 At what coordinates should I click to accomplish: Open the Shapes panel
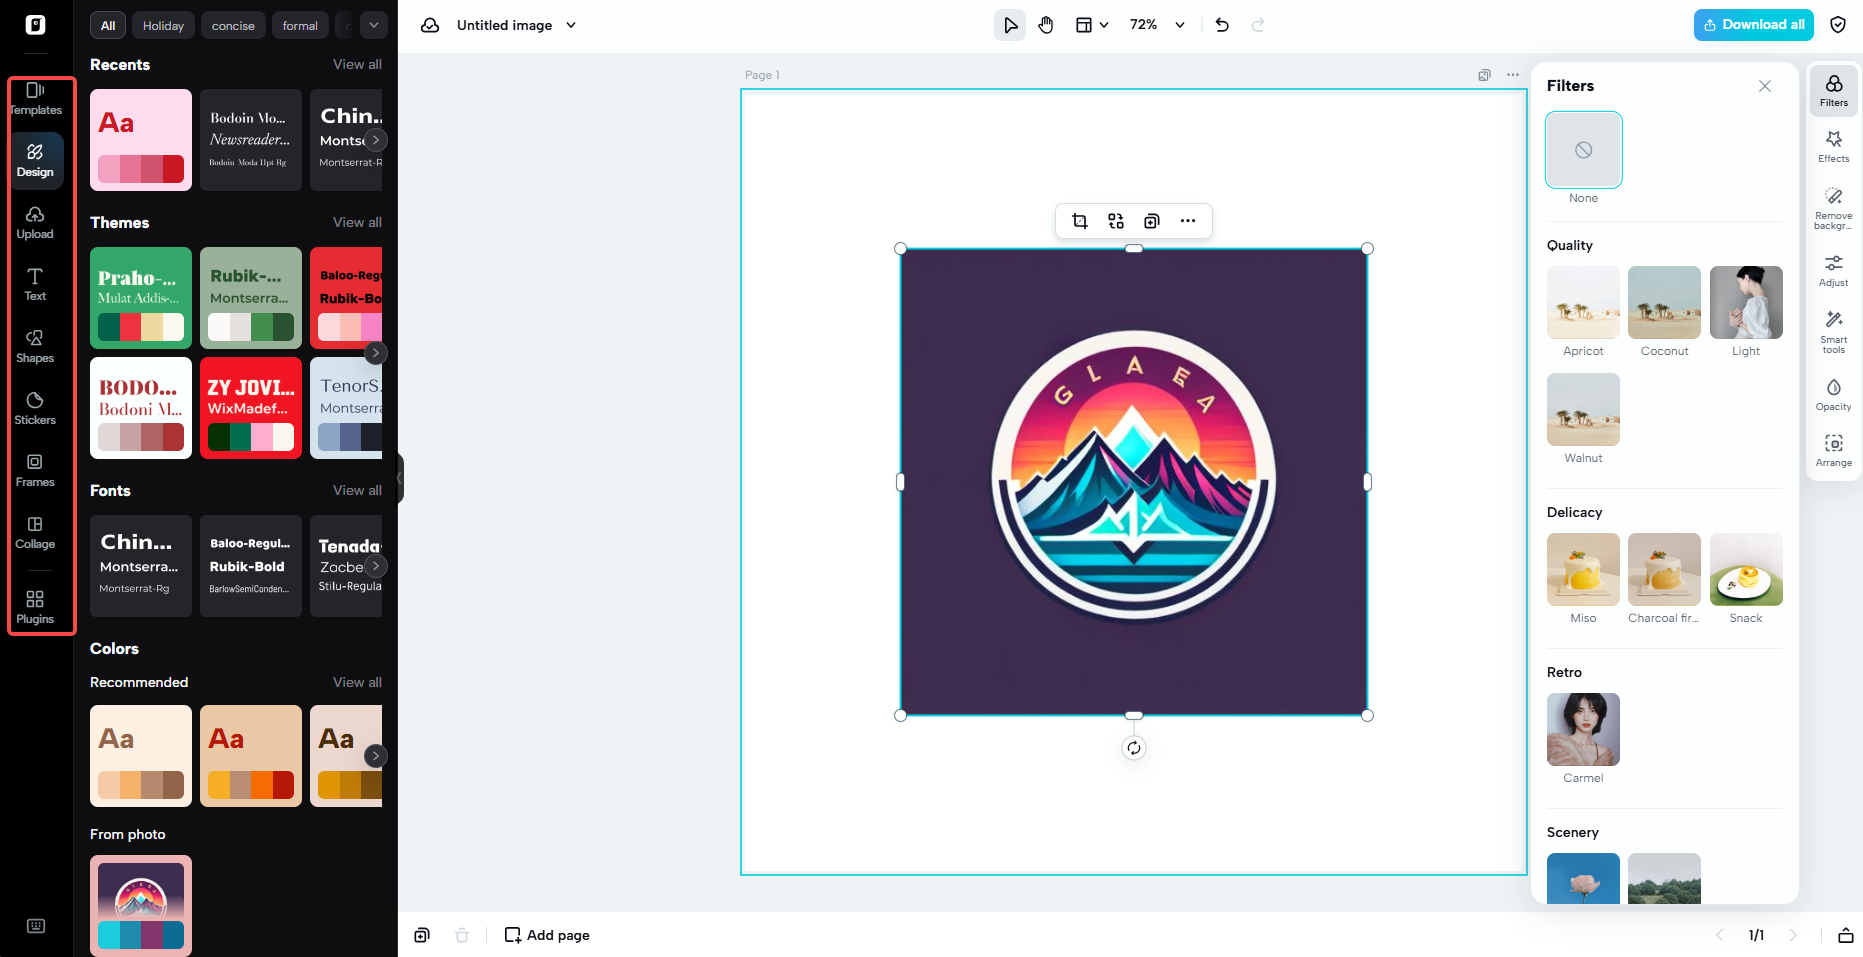click(x=35, y=347)
